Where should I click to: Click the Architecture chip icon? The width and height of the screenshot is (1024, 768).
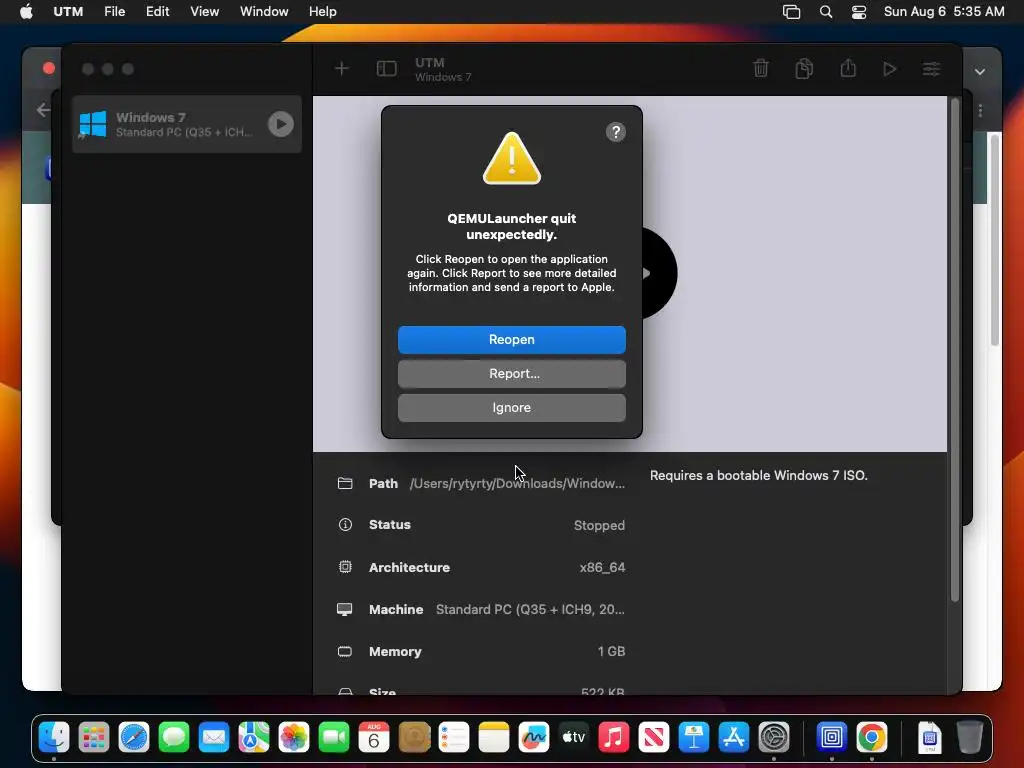point(345,567)
